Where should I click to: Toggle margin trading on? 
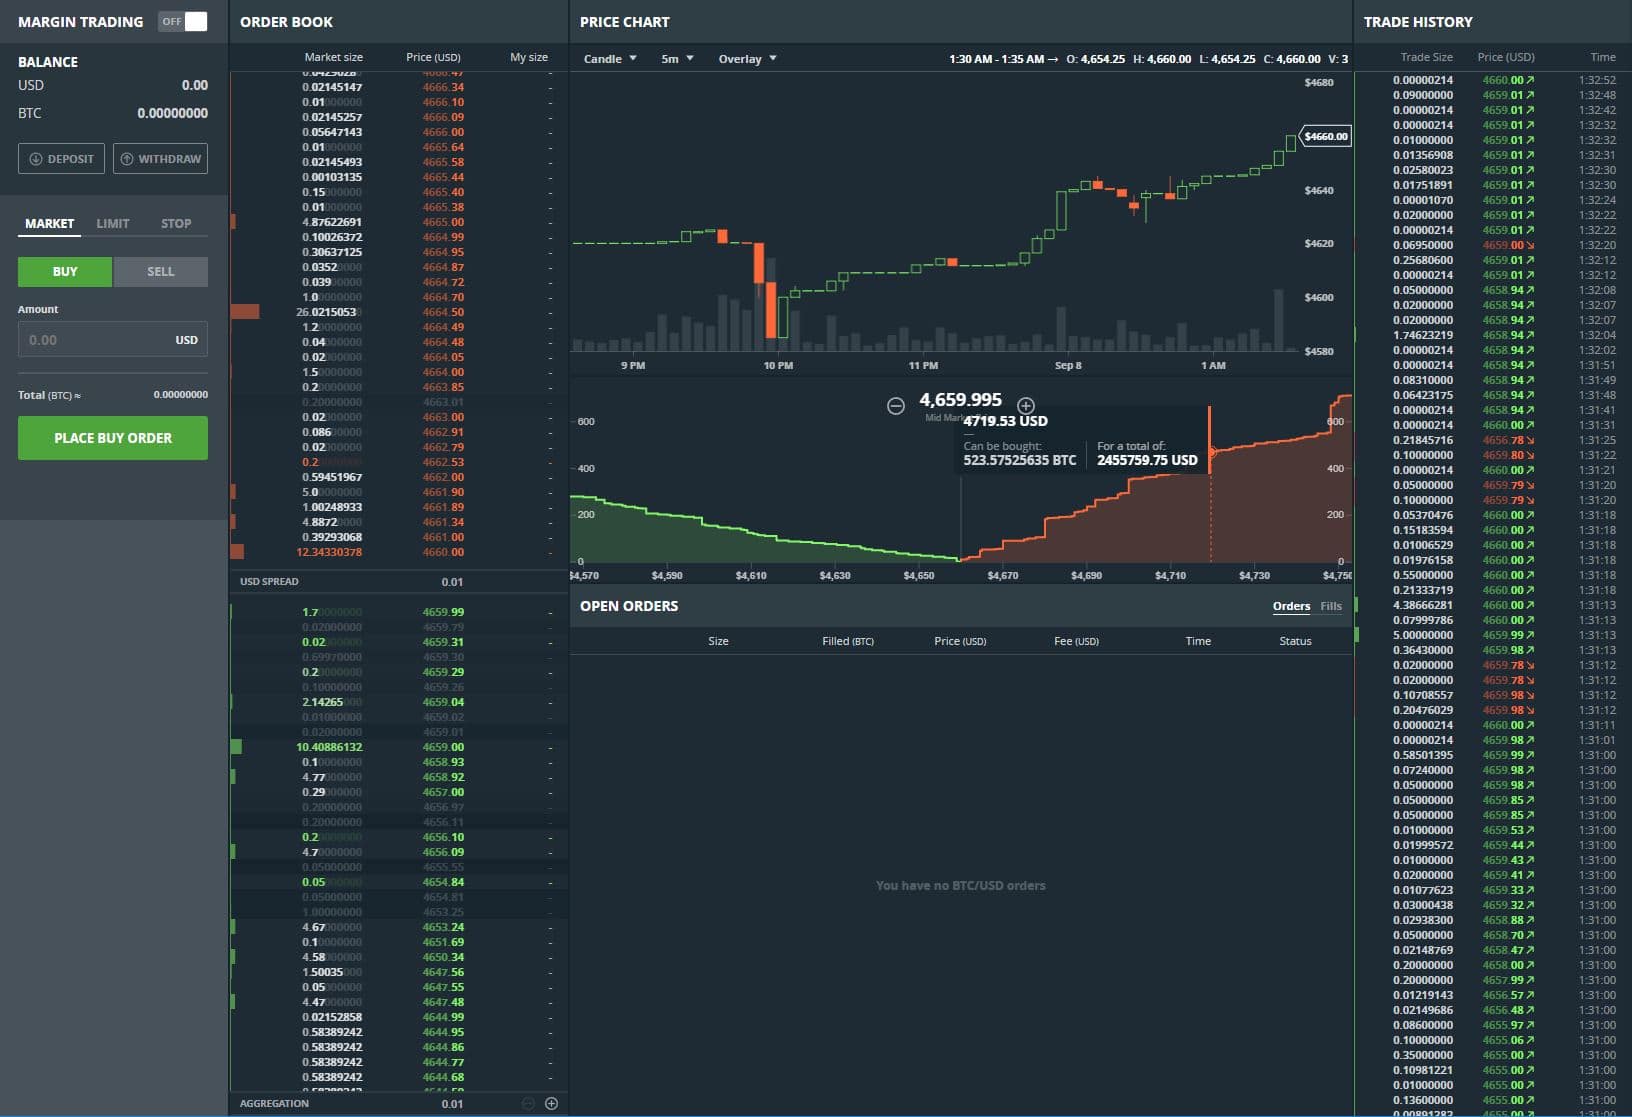point(183,20)
